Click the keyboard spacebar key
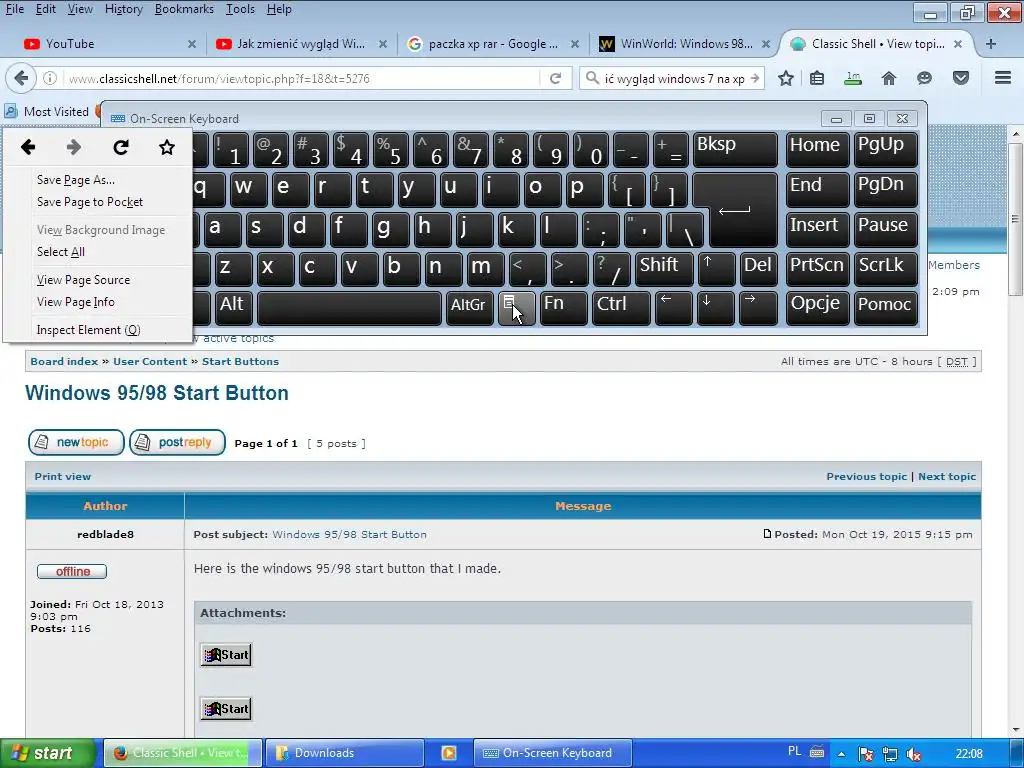Screen dimensions: 1024x768 pyautogui.click(x=349, y=308)
